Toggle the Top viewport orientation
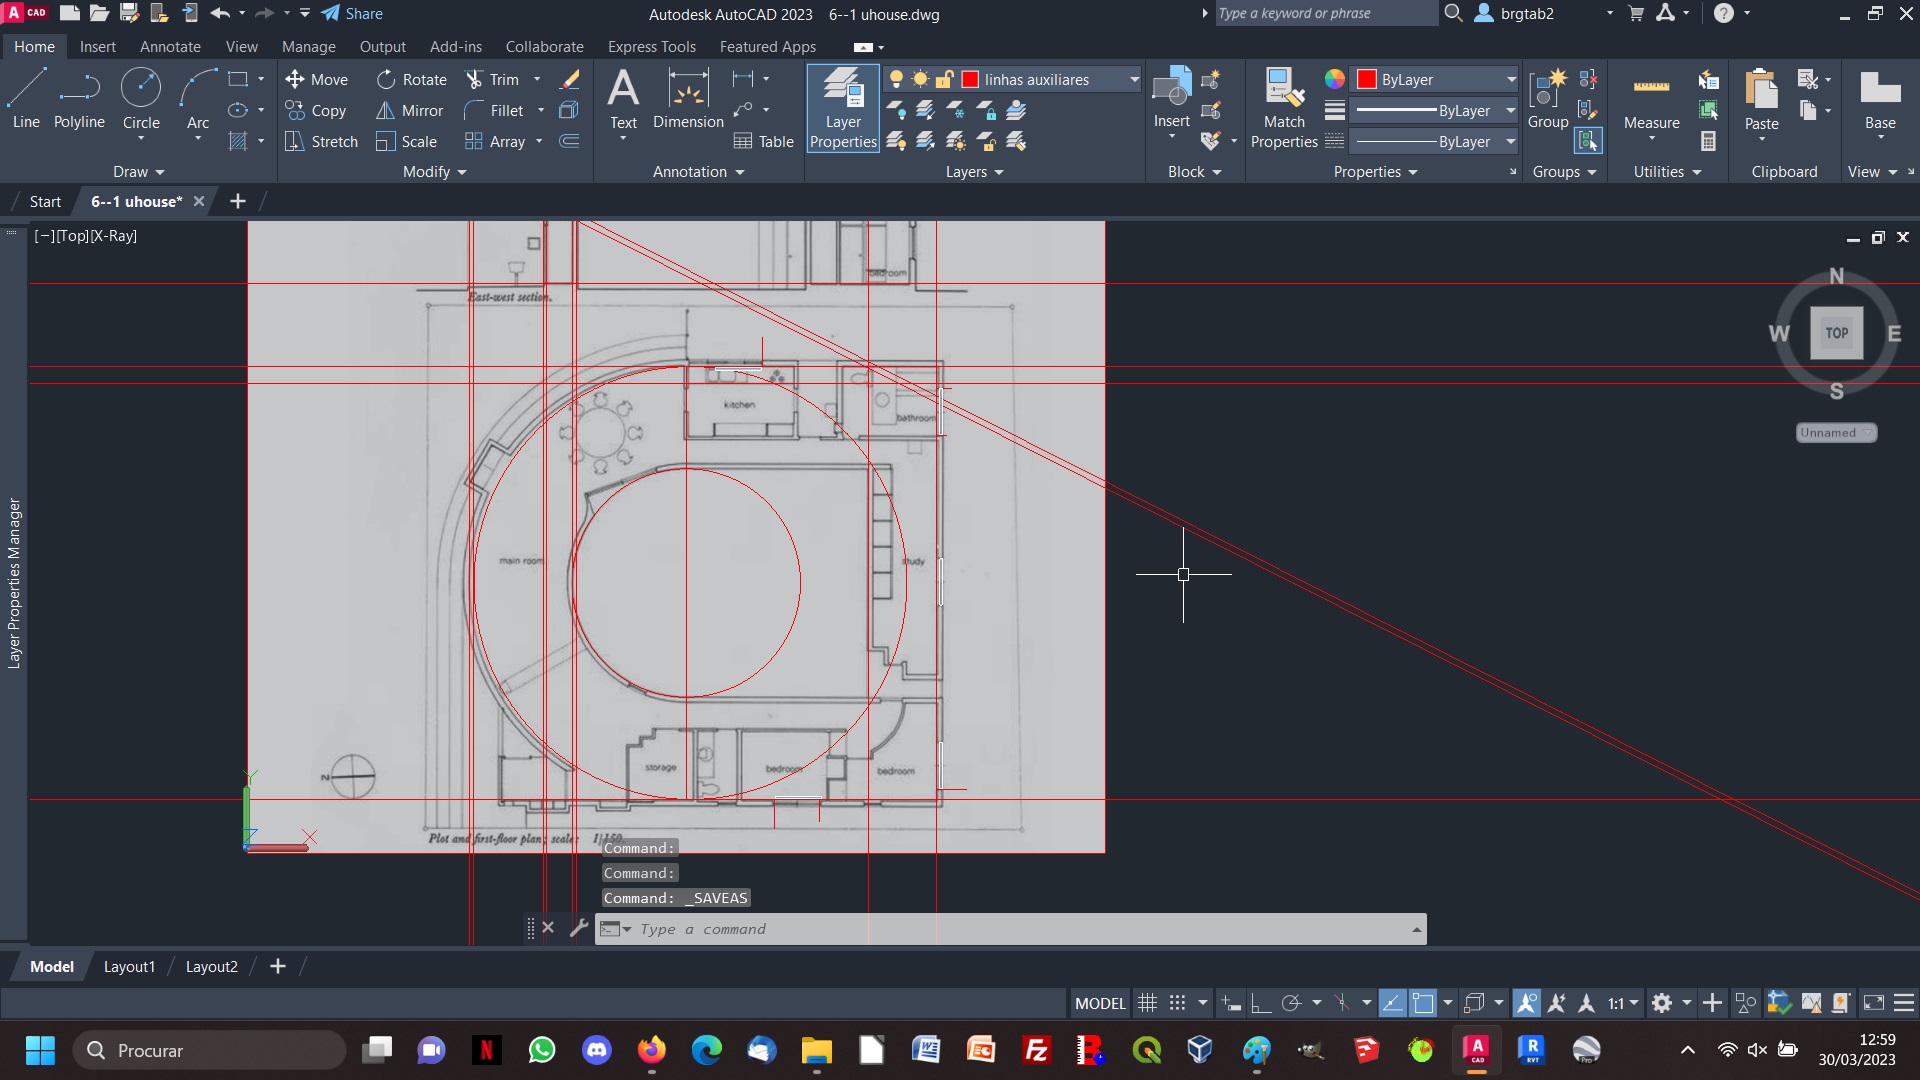The width and height of the screenshot is (1920, 1080). click(1837, 332)
